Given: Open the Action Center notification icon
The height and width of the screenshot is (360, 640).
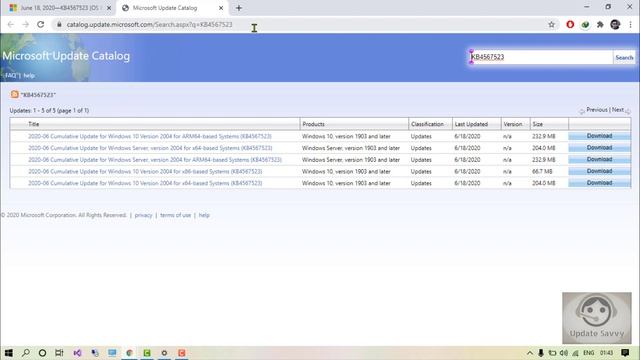Looking at the screenshot, I should click(625, 353).
